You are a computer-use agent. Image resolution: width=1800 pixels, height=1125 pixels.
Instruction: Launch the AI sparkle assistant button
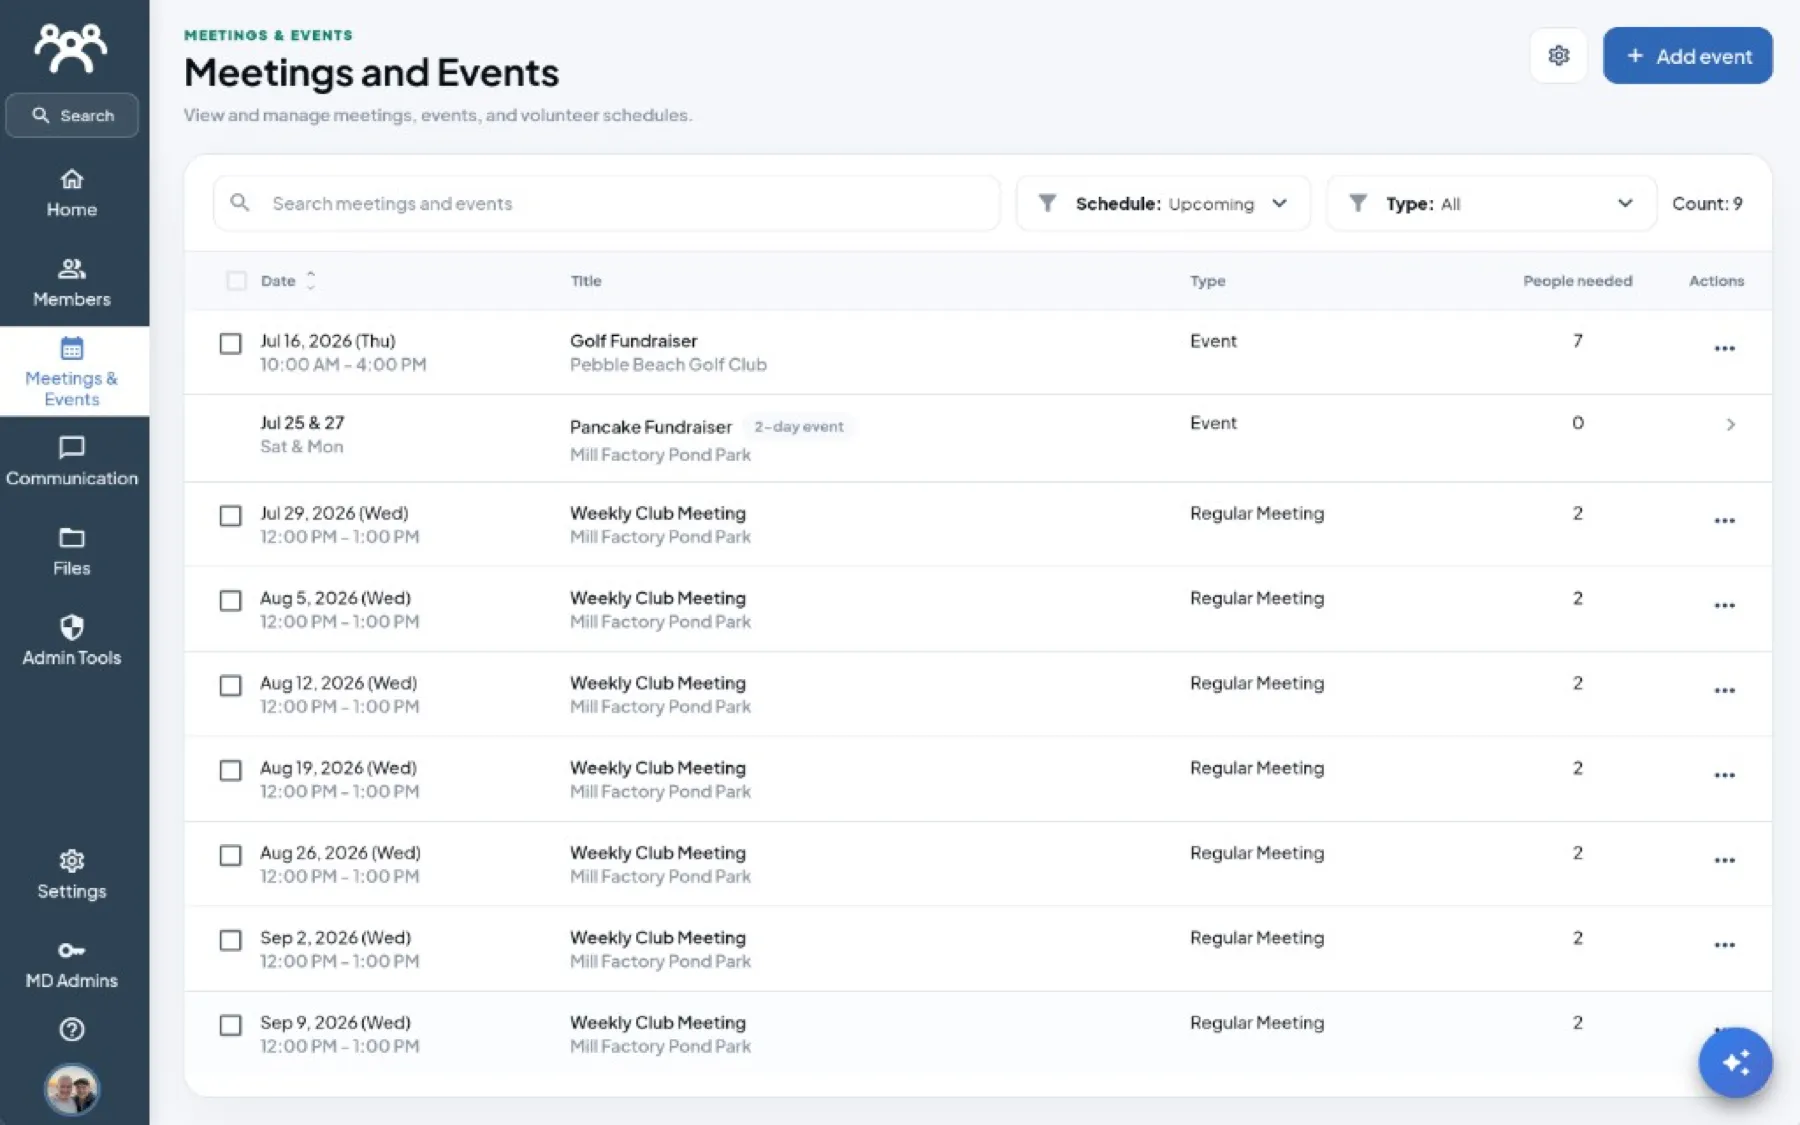[1735, 1062]
